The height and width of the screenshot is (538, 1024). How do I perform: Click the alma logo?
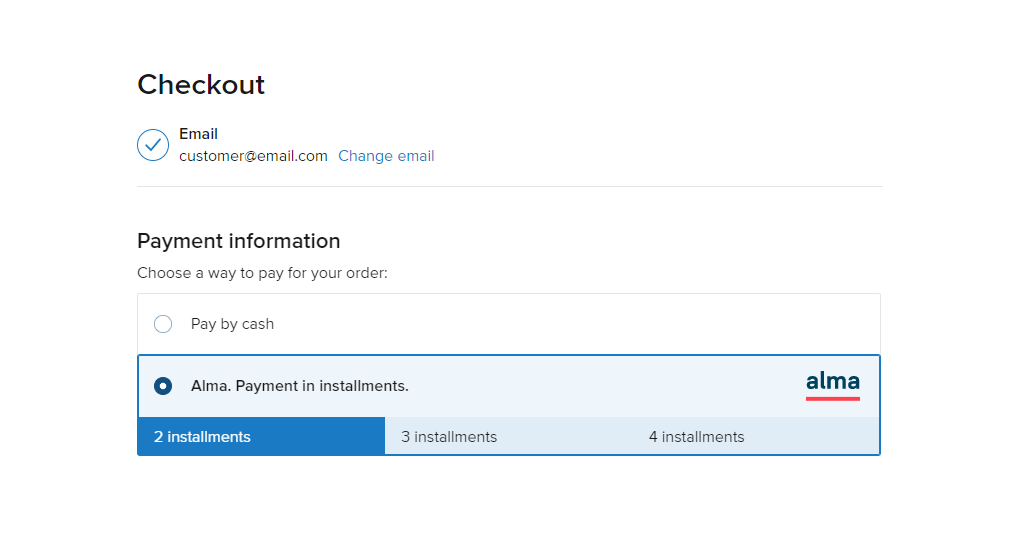coord(833,385)
